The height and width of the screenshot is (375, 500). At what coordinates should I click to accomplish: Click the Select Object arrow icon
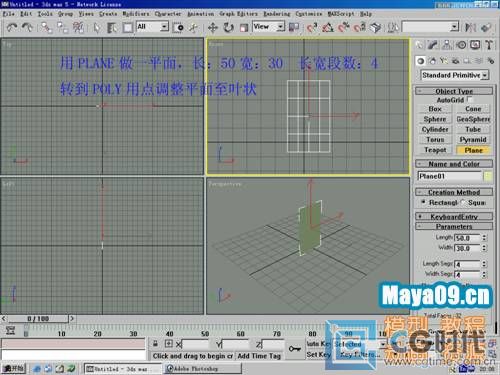[x=97, y=27]
